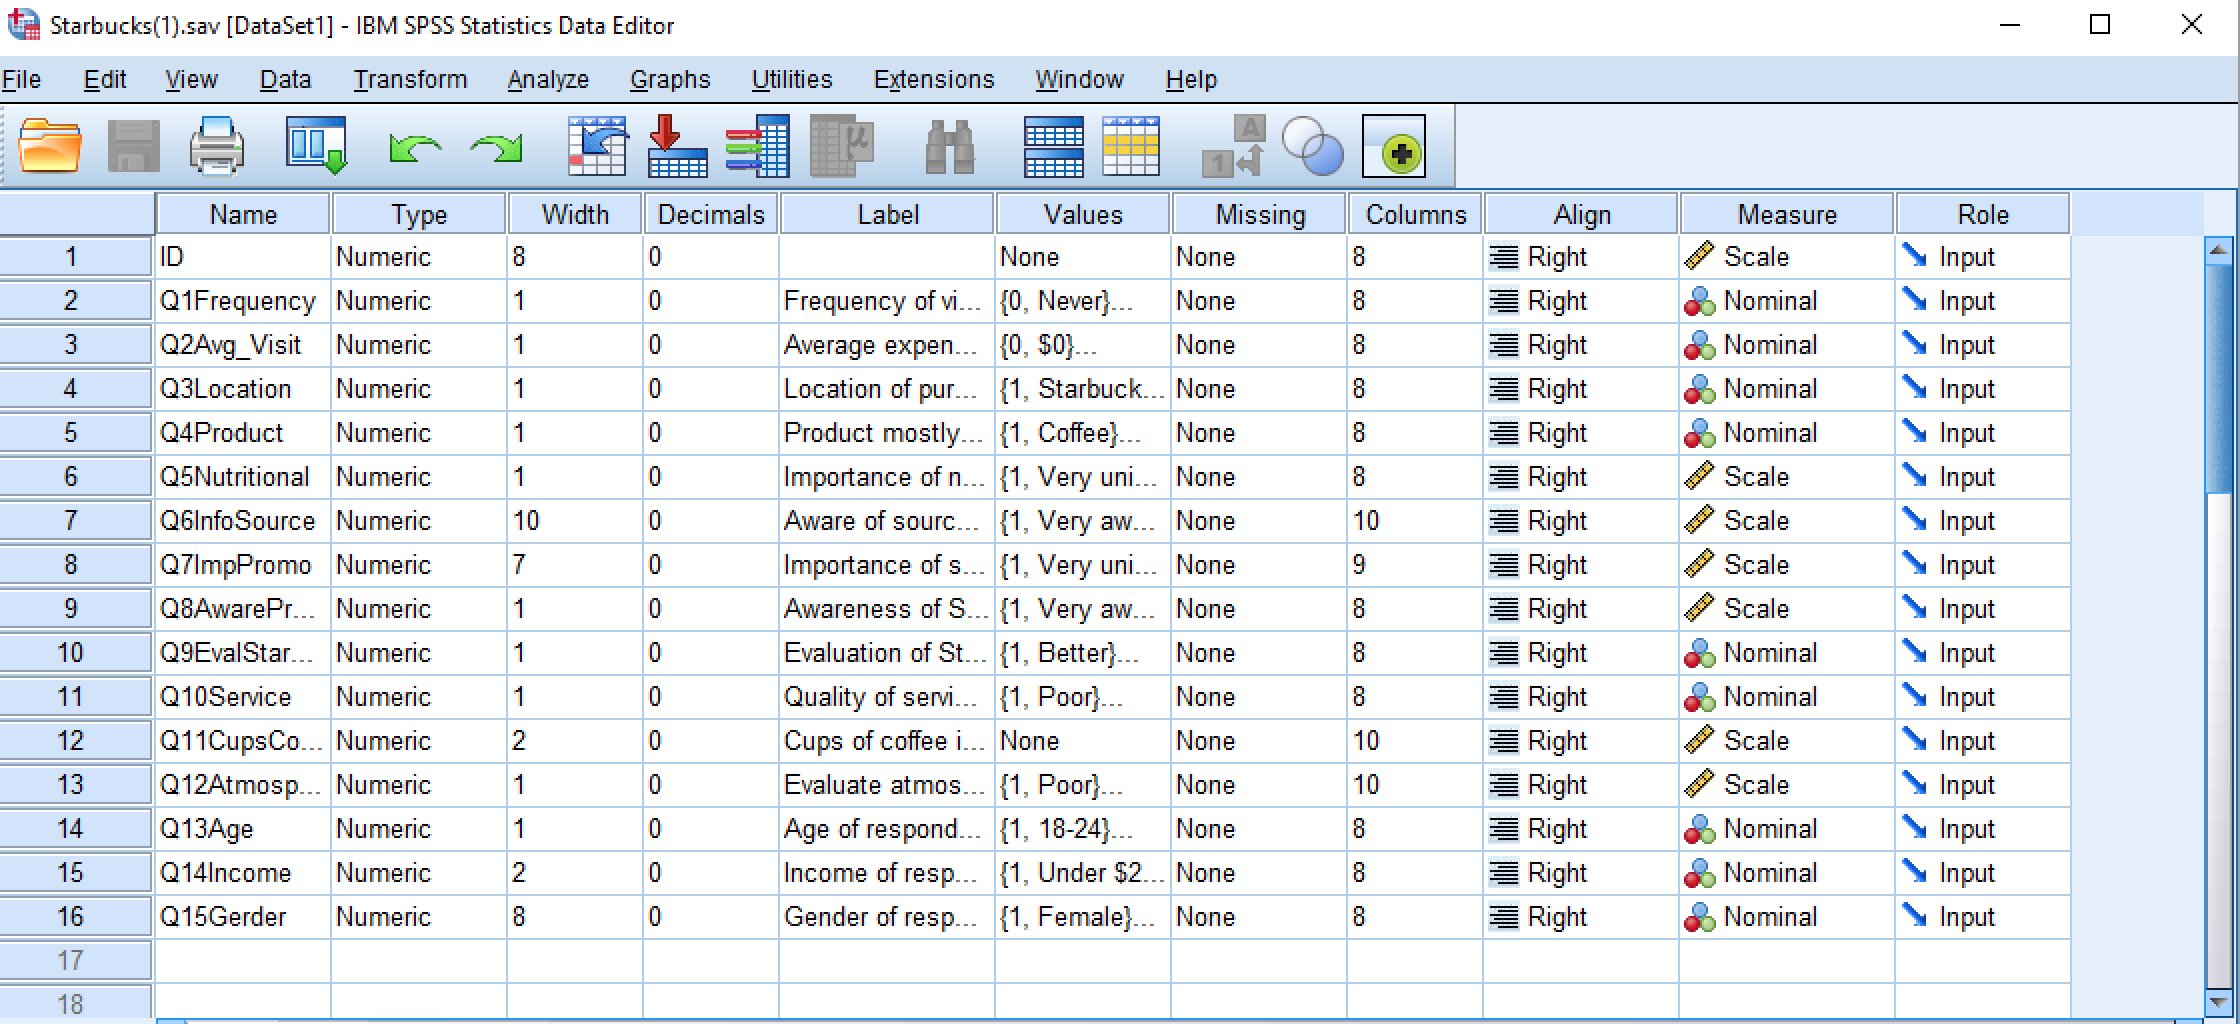The height and width of the screenshot is (1024, 2240).
Task: Click the Missing column header
Action: tap(1260, 214)
